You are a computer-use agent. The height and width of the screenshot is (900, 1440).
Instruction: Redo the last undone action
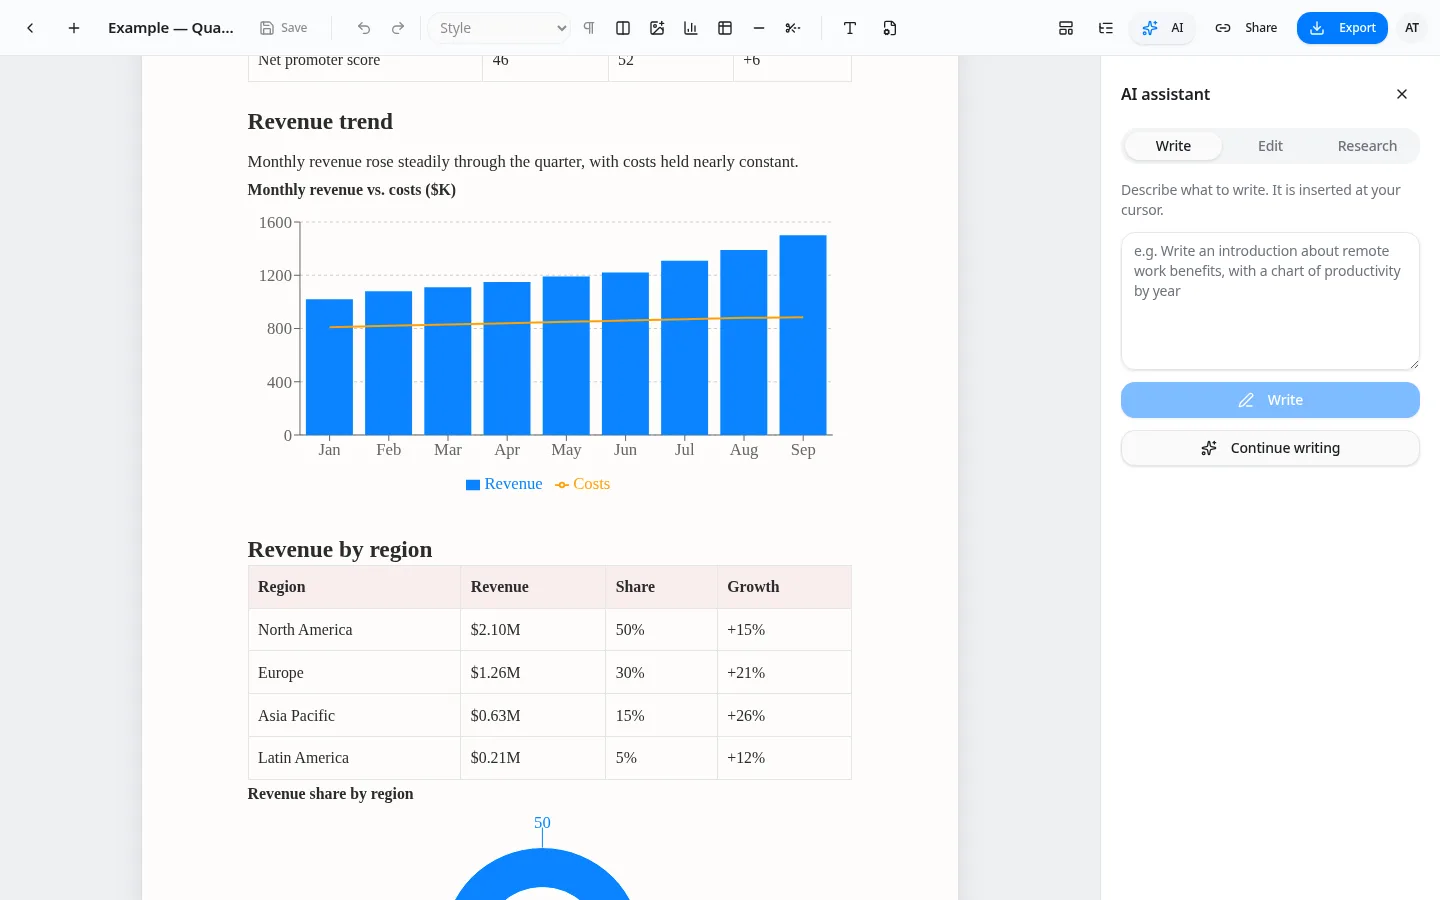coord(398,28)
